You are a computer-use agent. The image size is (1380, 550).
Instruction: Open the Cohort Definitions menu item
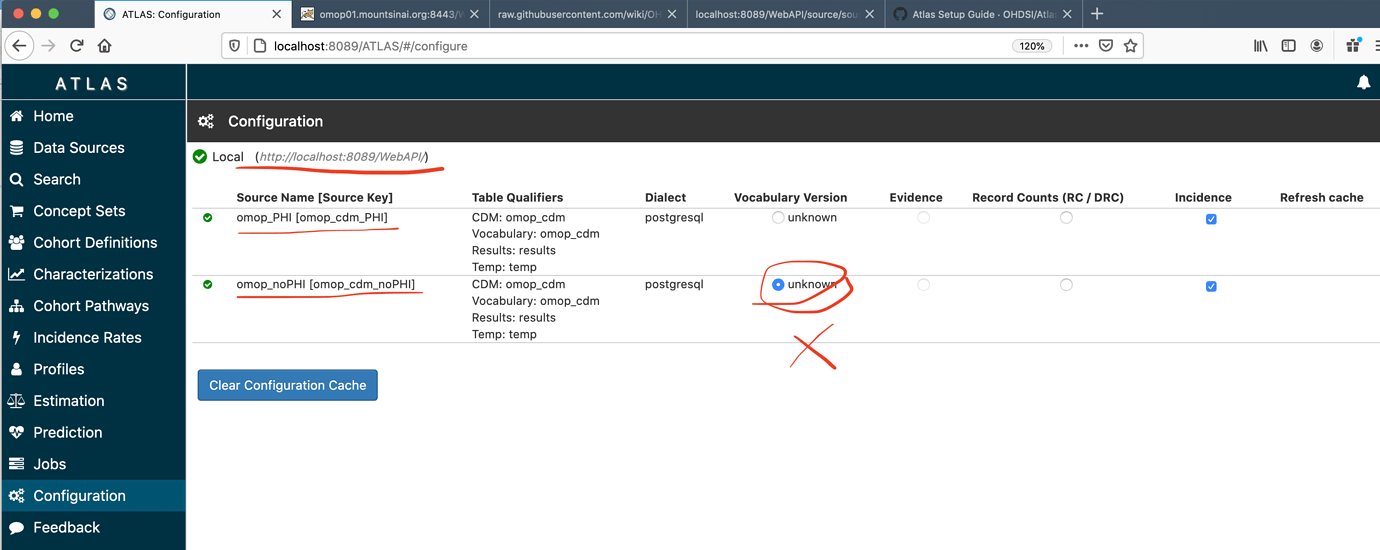(93, 242)
